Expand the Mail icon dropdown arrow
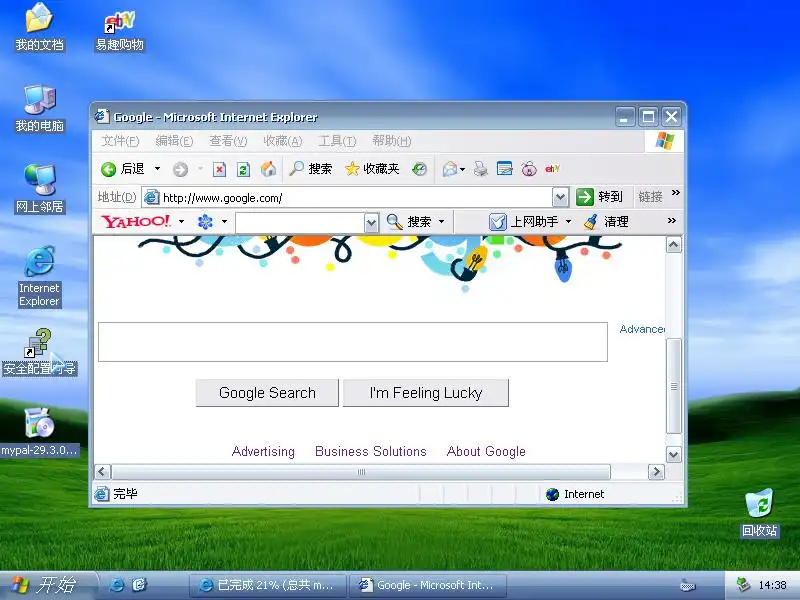This screenshot has width=800, height=600. [x=462, y=169]
